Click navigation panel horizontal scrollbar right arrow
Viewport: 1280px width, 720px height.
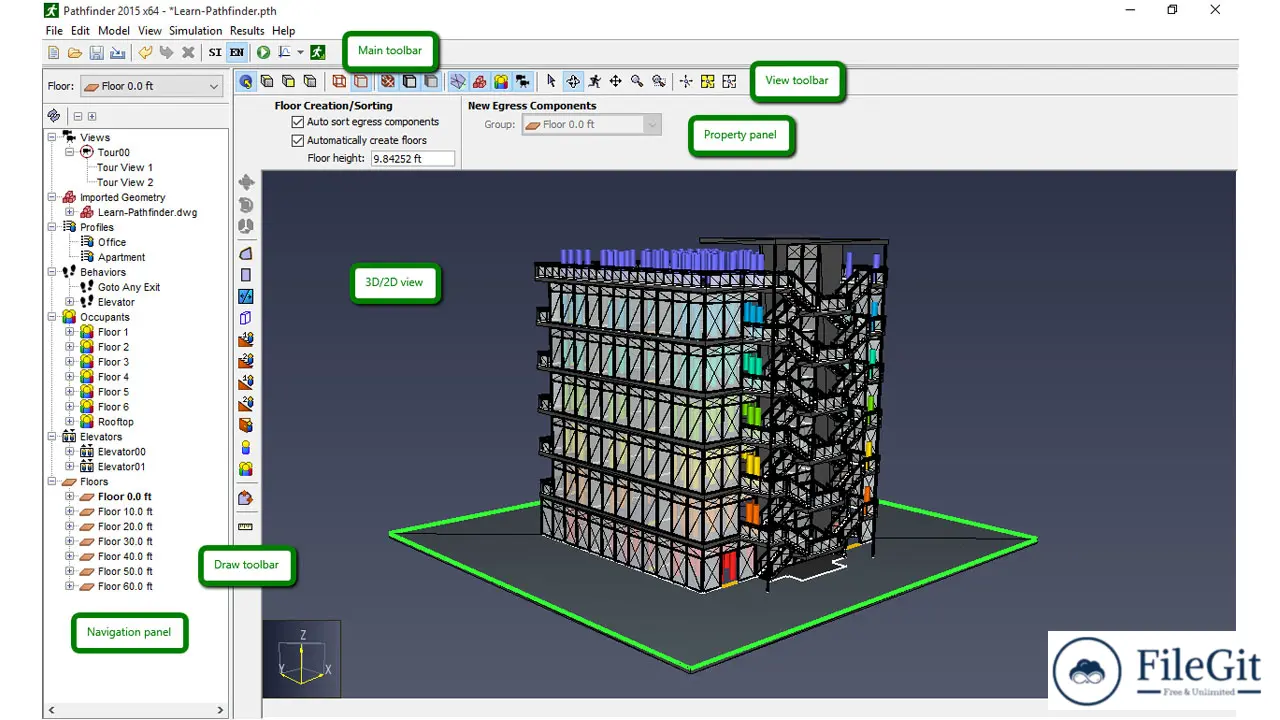222,710
